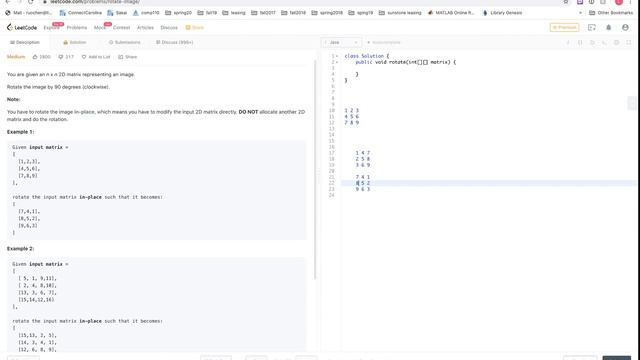The image size is (640, 360).
Task: Click the '1 4 7' text in editor
Action: pyautogui.click(x=362, y=153)
